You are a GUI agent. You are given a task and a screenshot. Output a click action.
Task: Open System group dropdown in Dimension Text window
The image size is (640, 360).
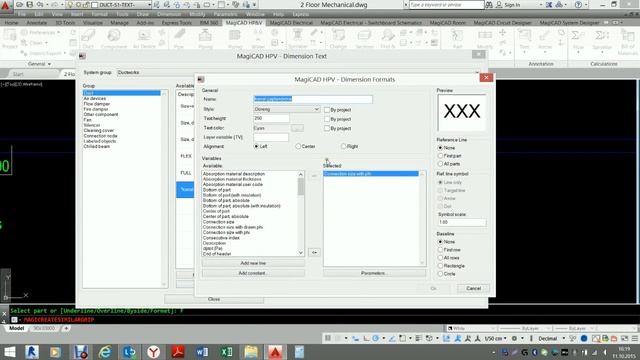(297, 72)
